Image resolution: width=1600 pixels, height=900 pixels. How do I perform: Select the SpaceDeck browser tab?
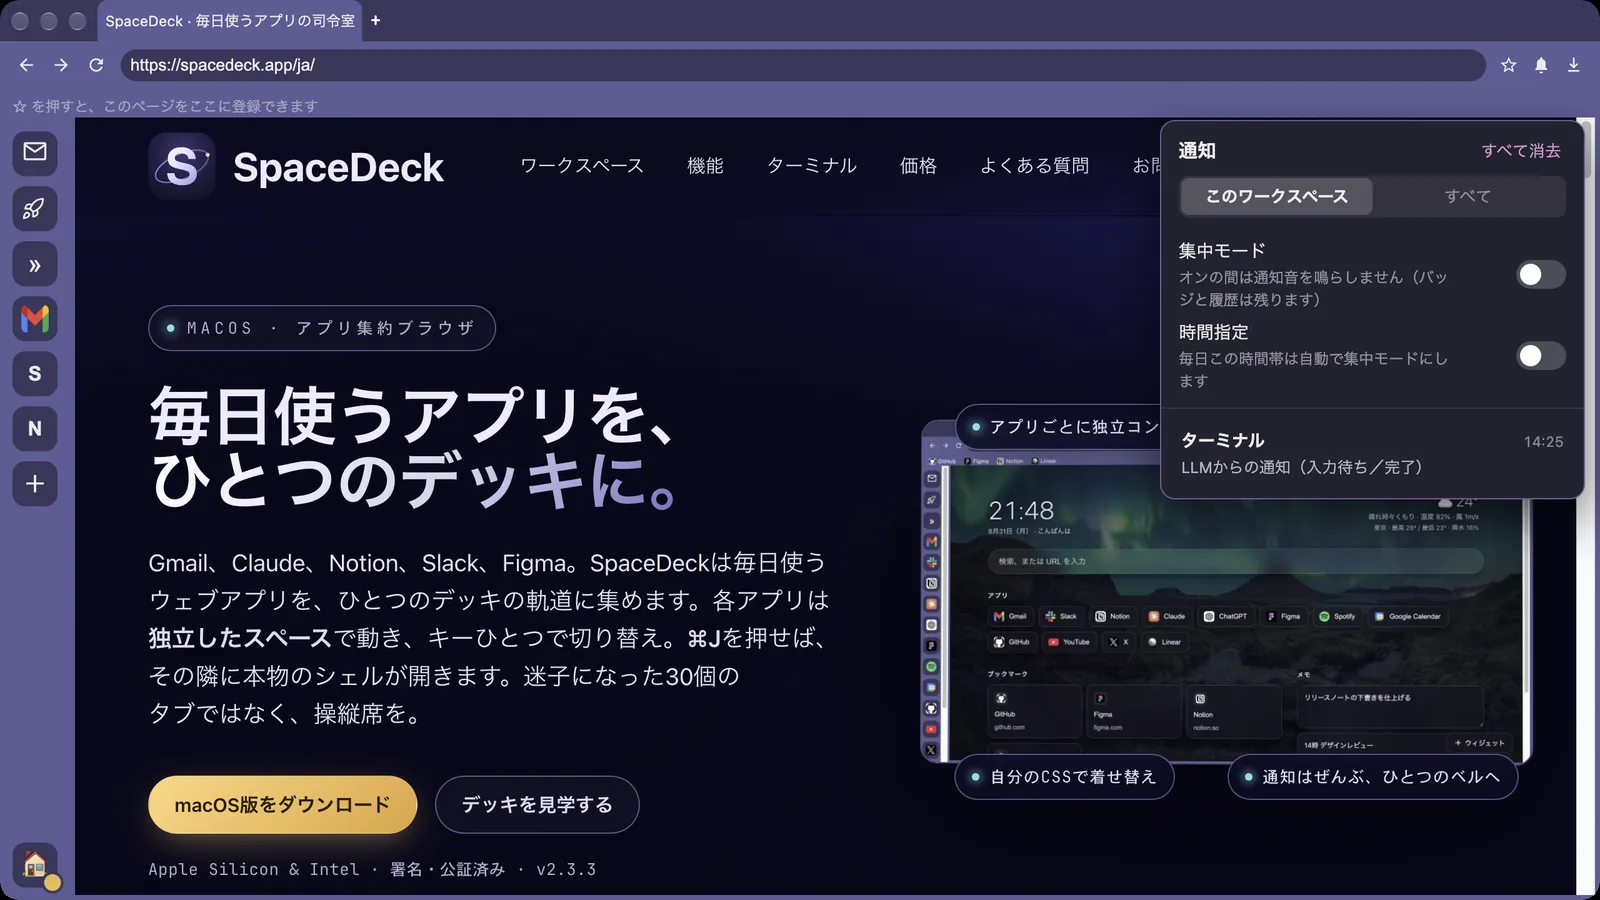(230, 21)
